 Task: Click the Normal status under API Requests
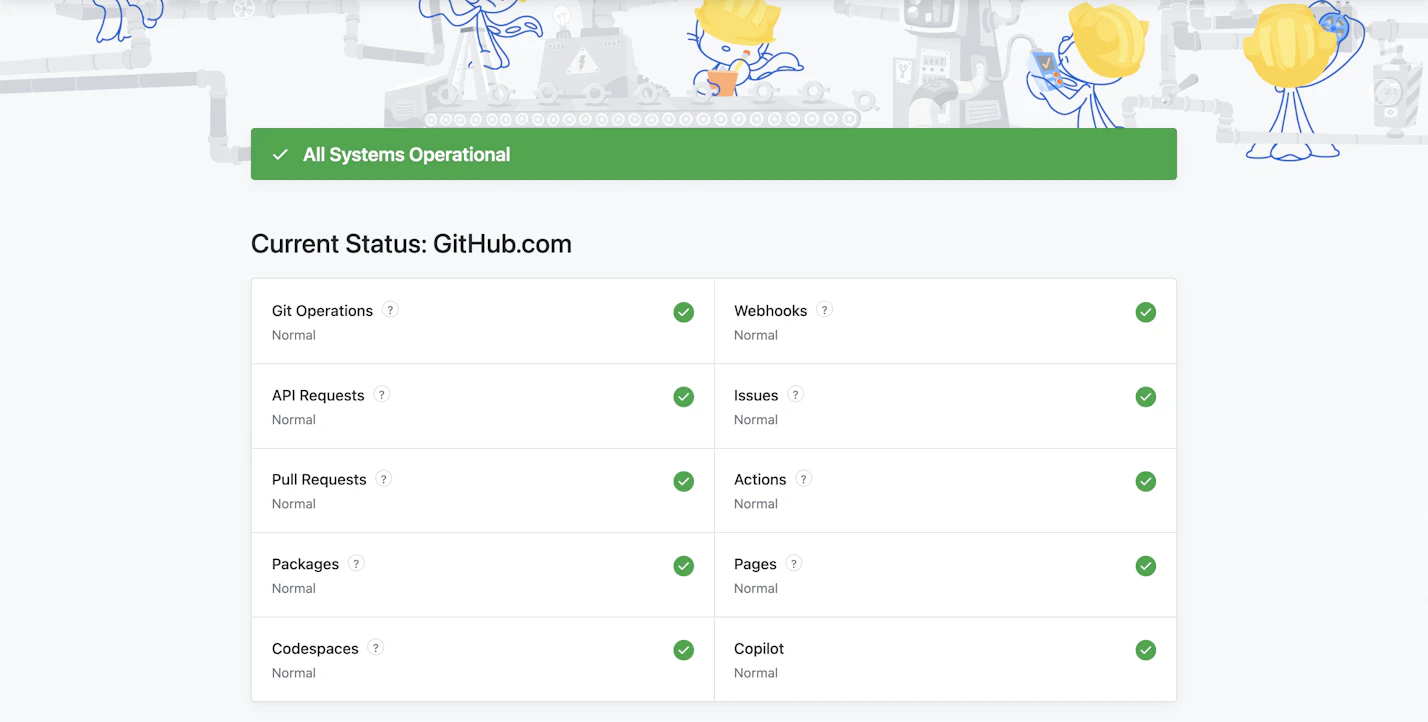pos(294,420)
